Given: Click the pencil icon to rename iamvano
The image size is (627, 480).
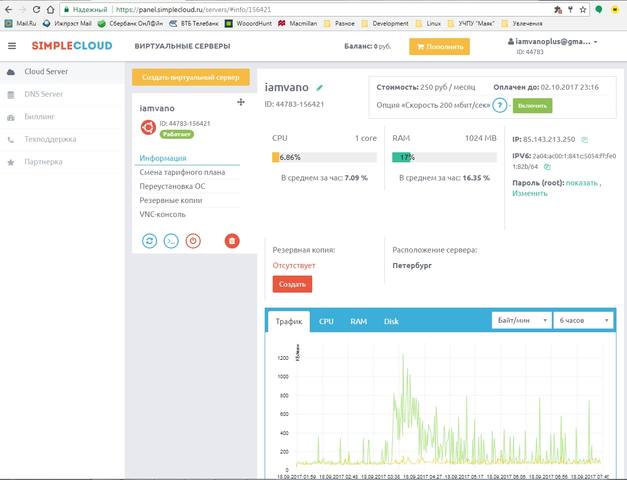Looking at the screenshot, I should 320,88.
